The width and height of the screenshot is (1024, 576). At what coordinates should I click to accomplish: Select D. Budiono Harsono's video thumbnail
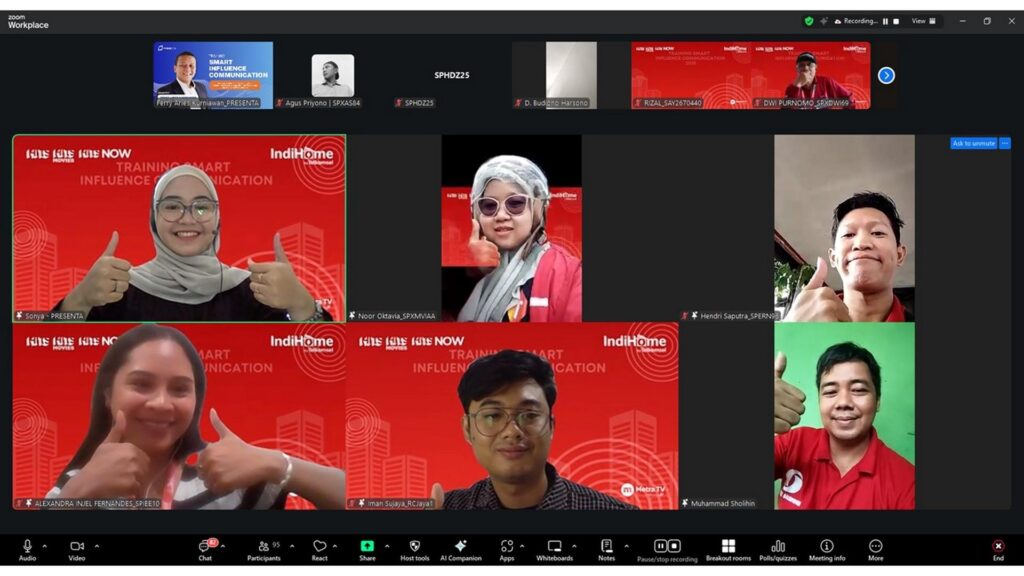(571, 75)
